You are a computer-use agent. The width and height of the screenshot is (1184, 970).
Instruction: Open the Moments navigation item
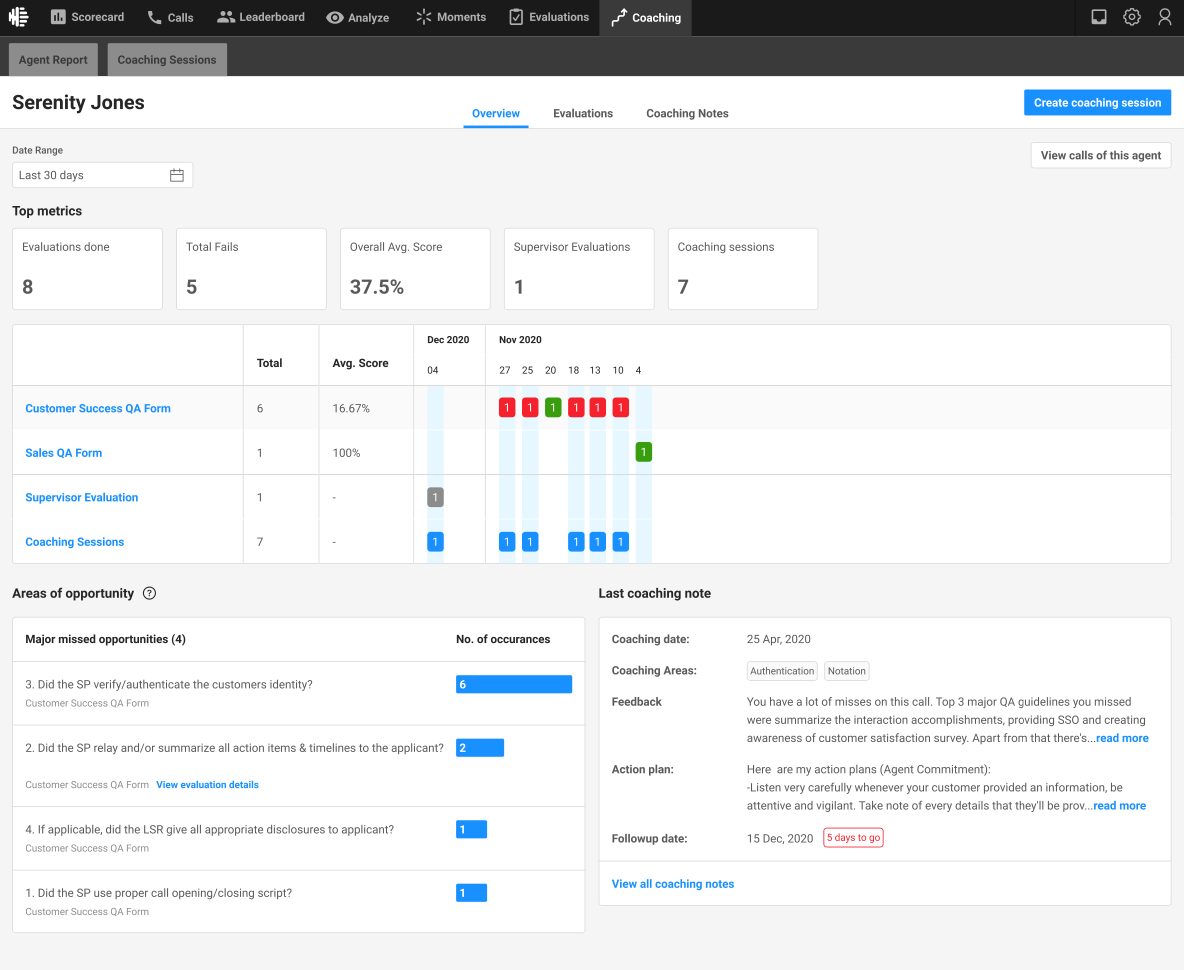(451, 17)
